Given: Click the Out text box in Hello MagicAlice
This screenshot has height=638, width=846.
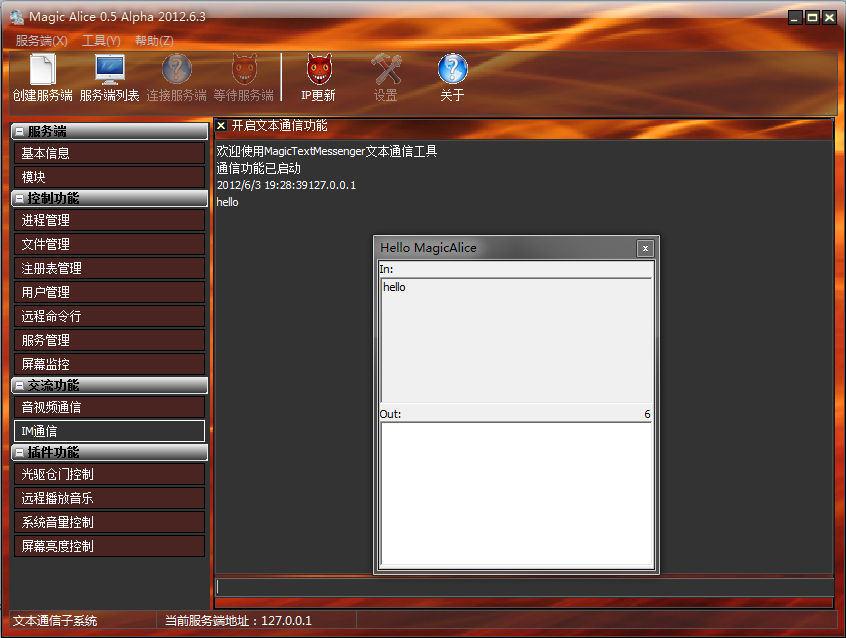Looking at the screenshot, I should 516,493.
